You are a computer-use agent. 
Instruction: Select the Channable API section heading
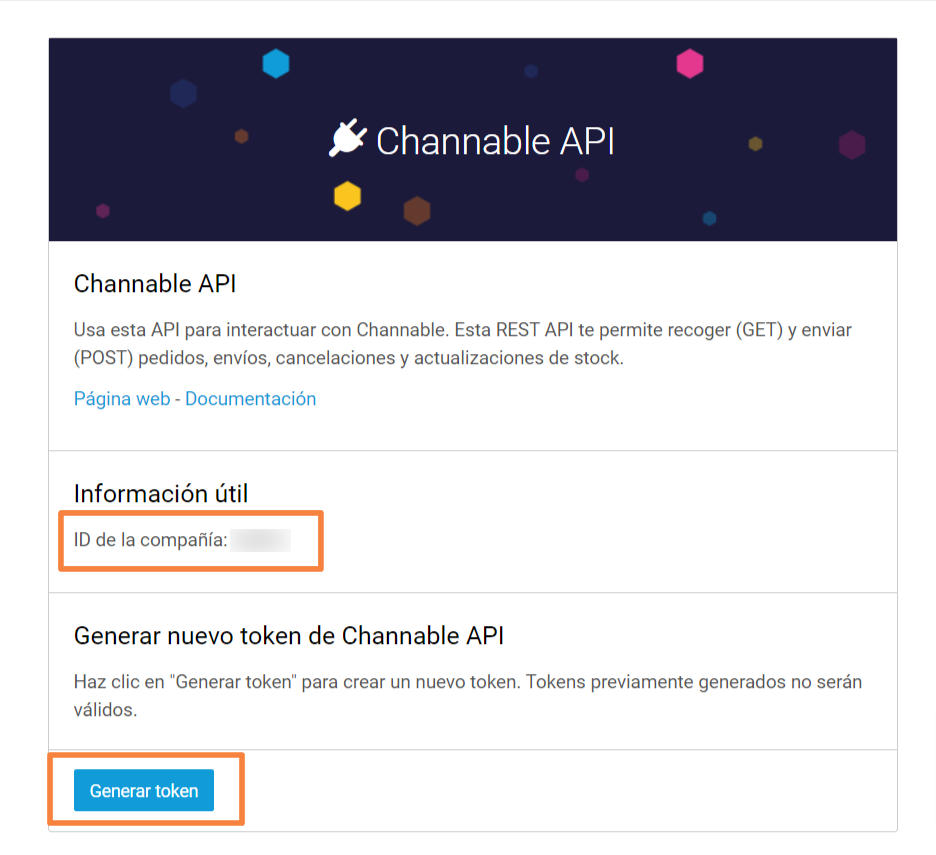[x=155, y=284]
